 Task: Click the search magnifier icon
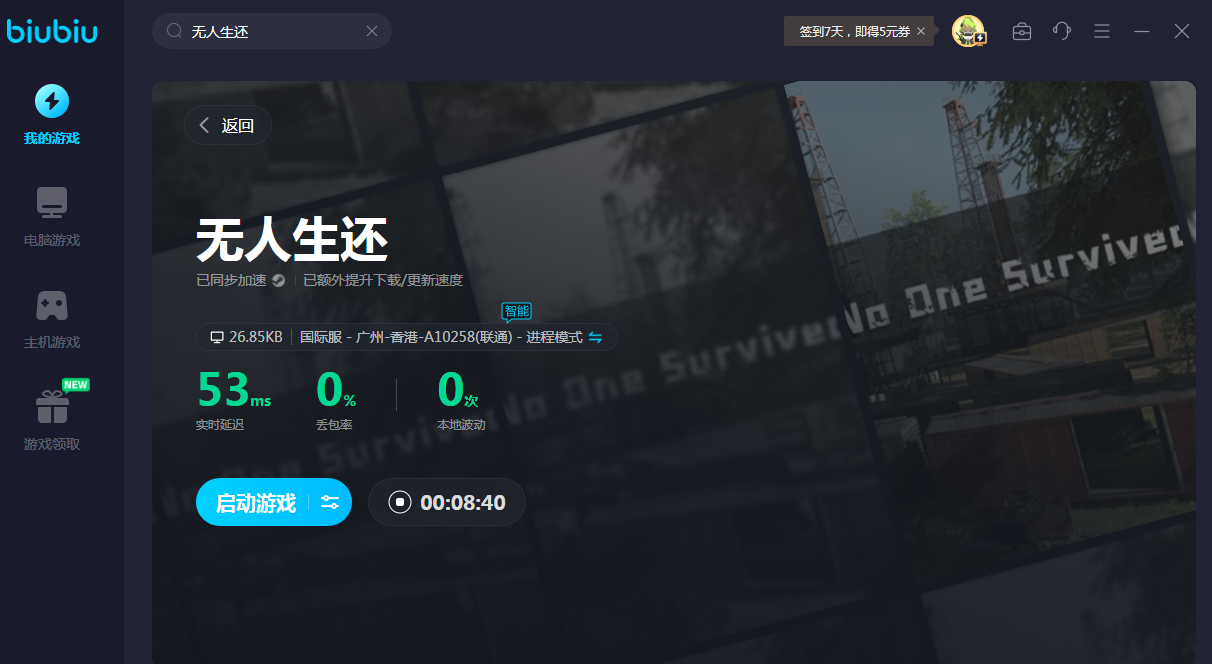click(x=174, y=31)
